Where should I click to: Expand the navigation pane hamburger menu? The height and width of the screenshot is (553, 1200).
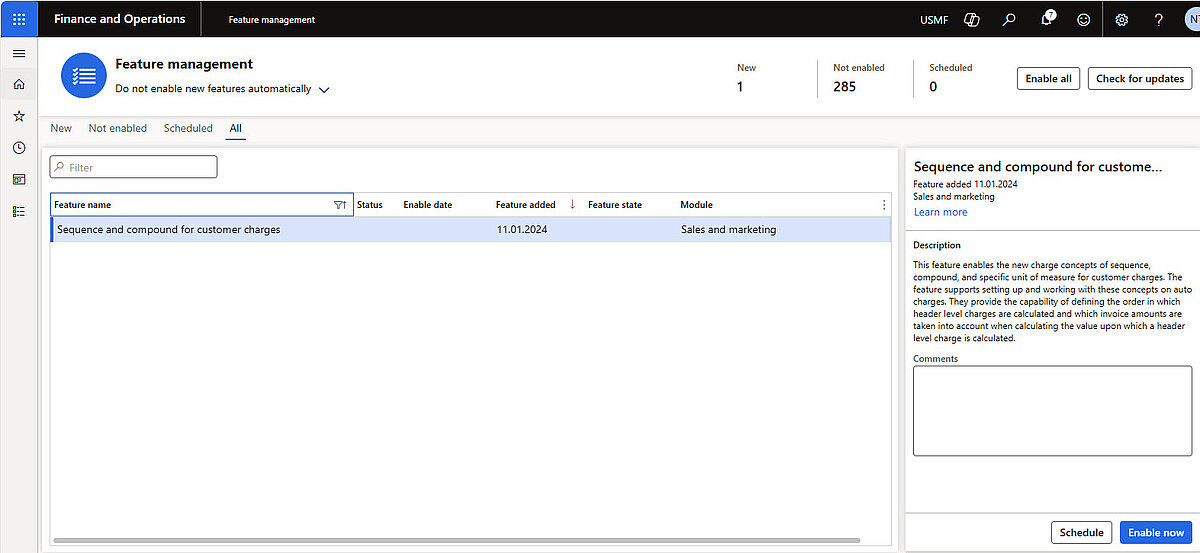pos(19,54)
